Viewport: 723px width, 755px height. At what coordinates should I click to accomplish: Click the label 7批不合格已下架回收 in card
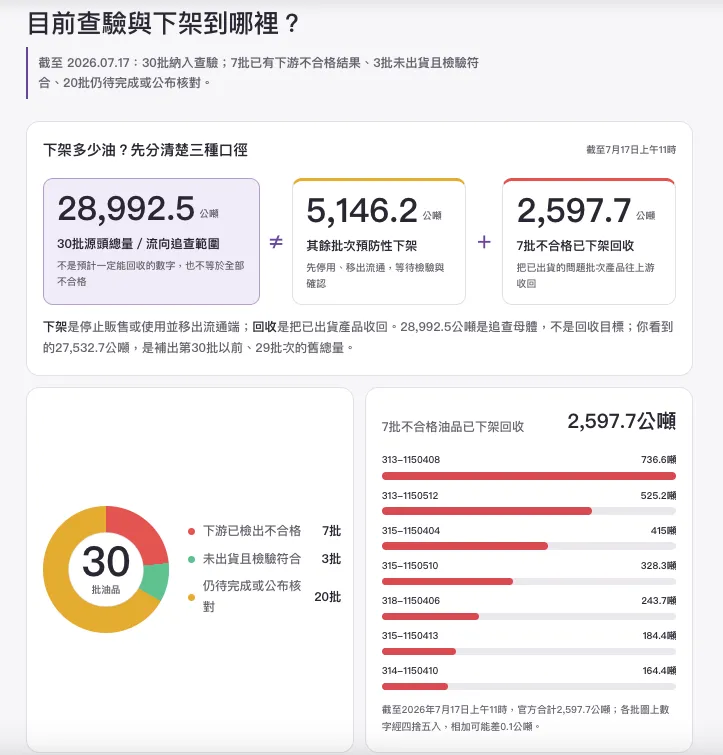[x=575, y=246]
